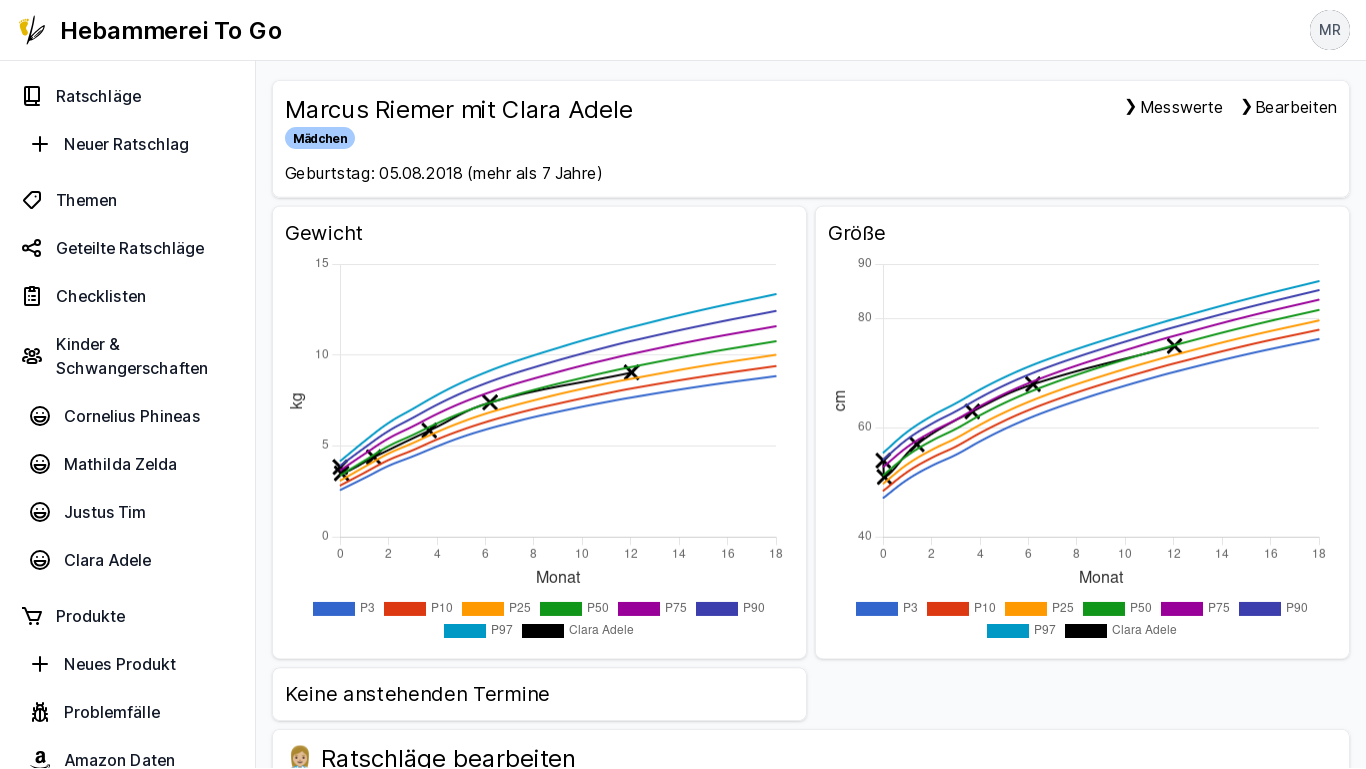1366x769 pixels.
Task: Click the share icon for Geteilte Ratschläge
Action: [x=32, y=248]
